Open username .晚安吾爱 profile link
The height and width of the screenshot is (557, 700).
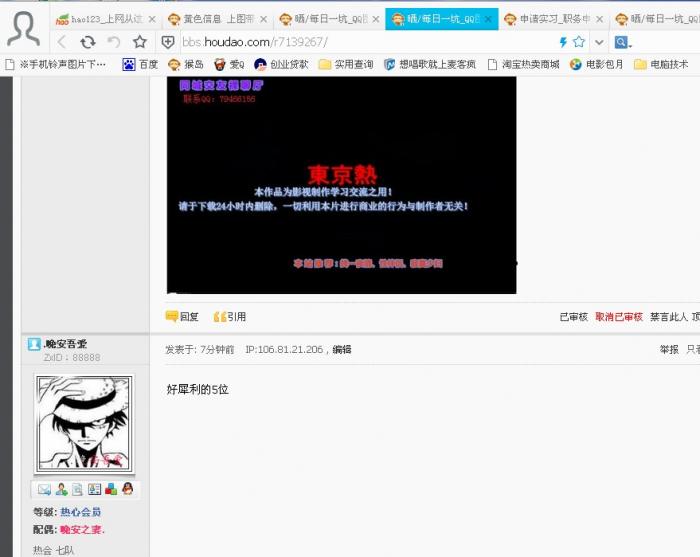tap(66, 344)
